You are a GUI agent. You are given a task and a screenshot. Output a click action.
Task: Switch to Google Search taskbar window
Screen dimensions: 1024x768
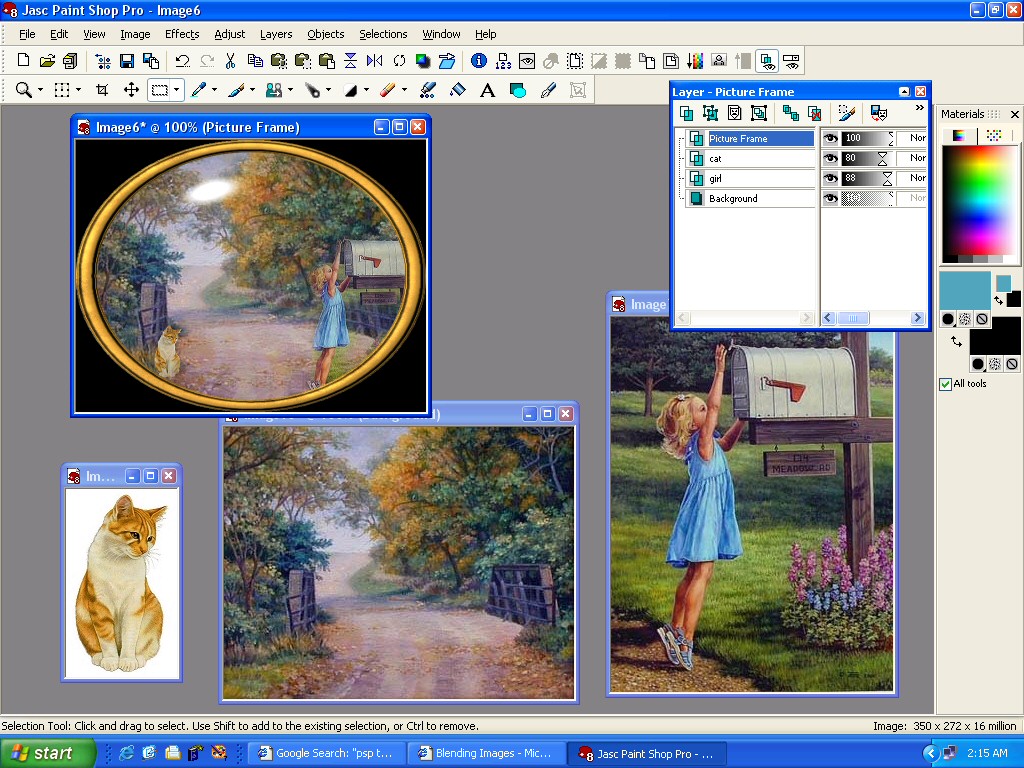(x=327, y=753)
